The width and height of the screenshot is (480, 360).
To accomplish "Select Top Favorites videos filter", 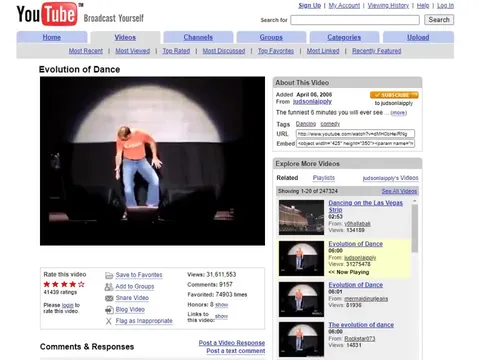I will click(276, 51).
